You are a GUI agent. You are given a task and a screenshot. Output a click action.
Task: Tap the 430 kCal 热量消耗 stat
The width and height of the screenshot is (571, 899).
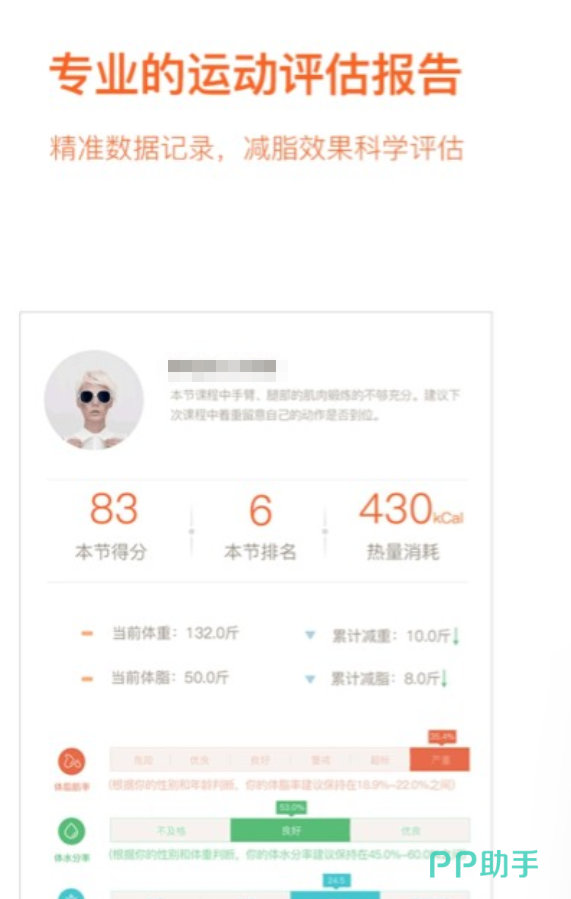(x=409, y=526)
